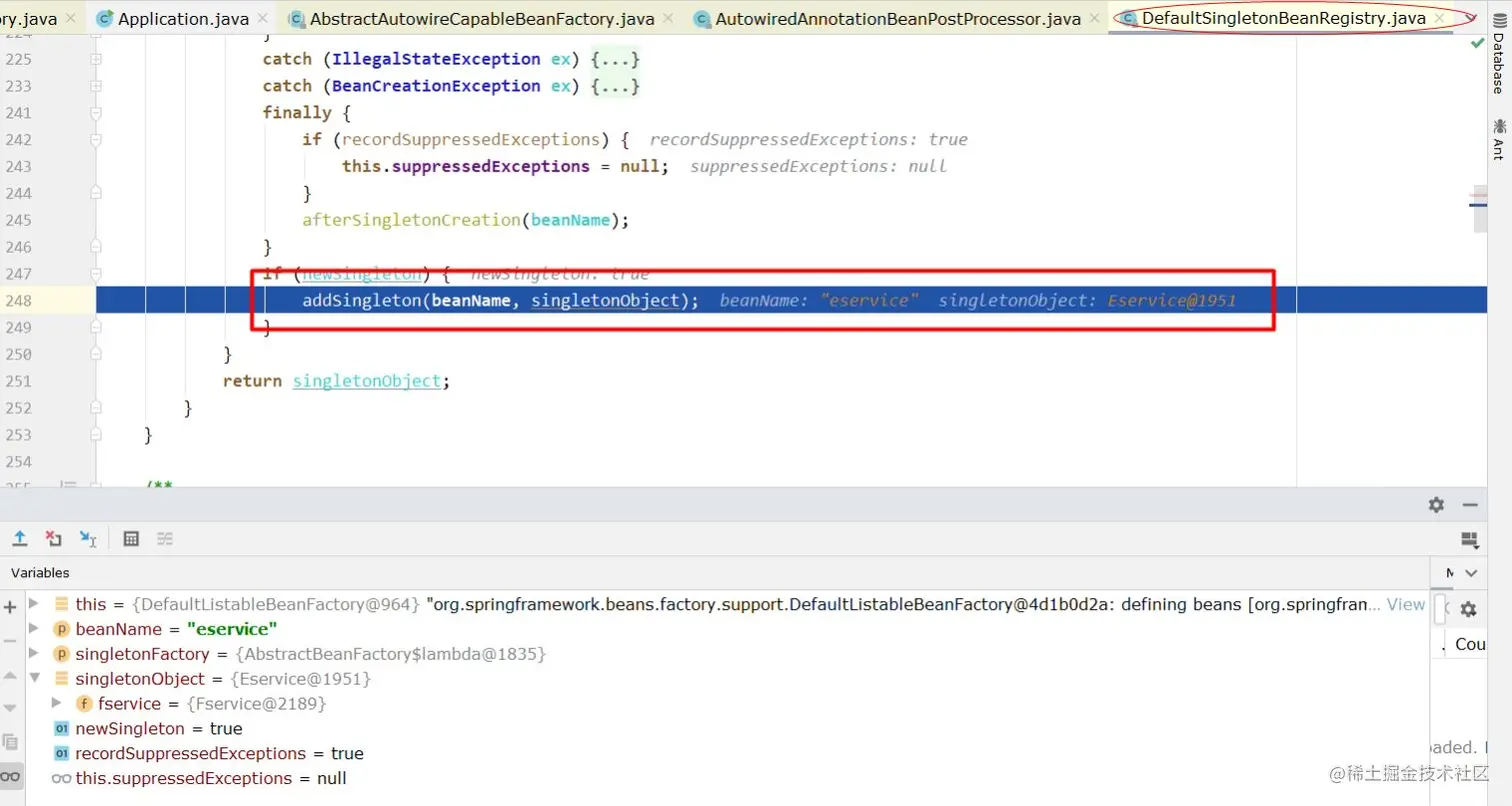
Task: Open Evaluate Expression calculator icon
Action: [x=131, y=538]
